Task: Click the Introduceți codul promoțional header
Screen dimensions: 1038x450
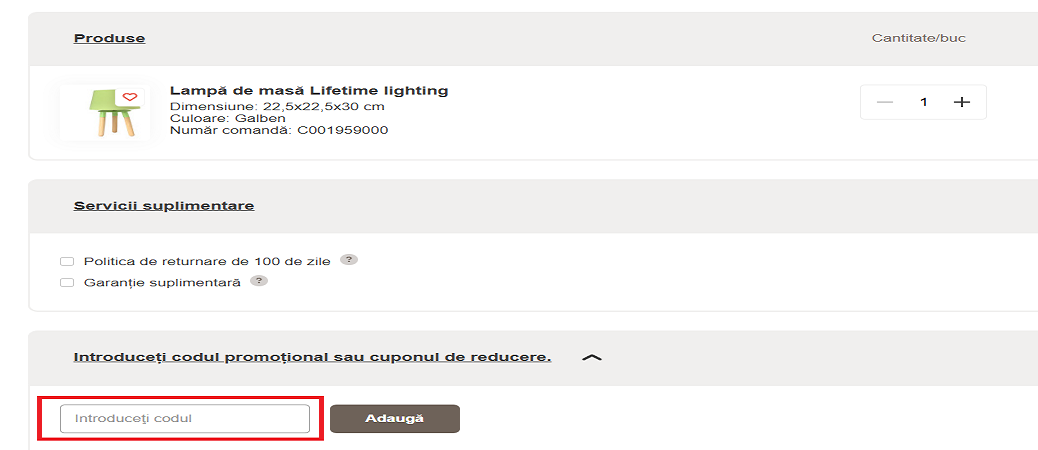Action: pos(312,357)
